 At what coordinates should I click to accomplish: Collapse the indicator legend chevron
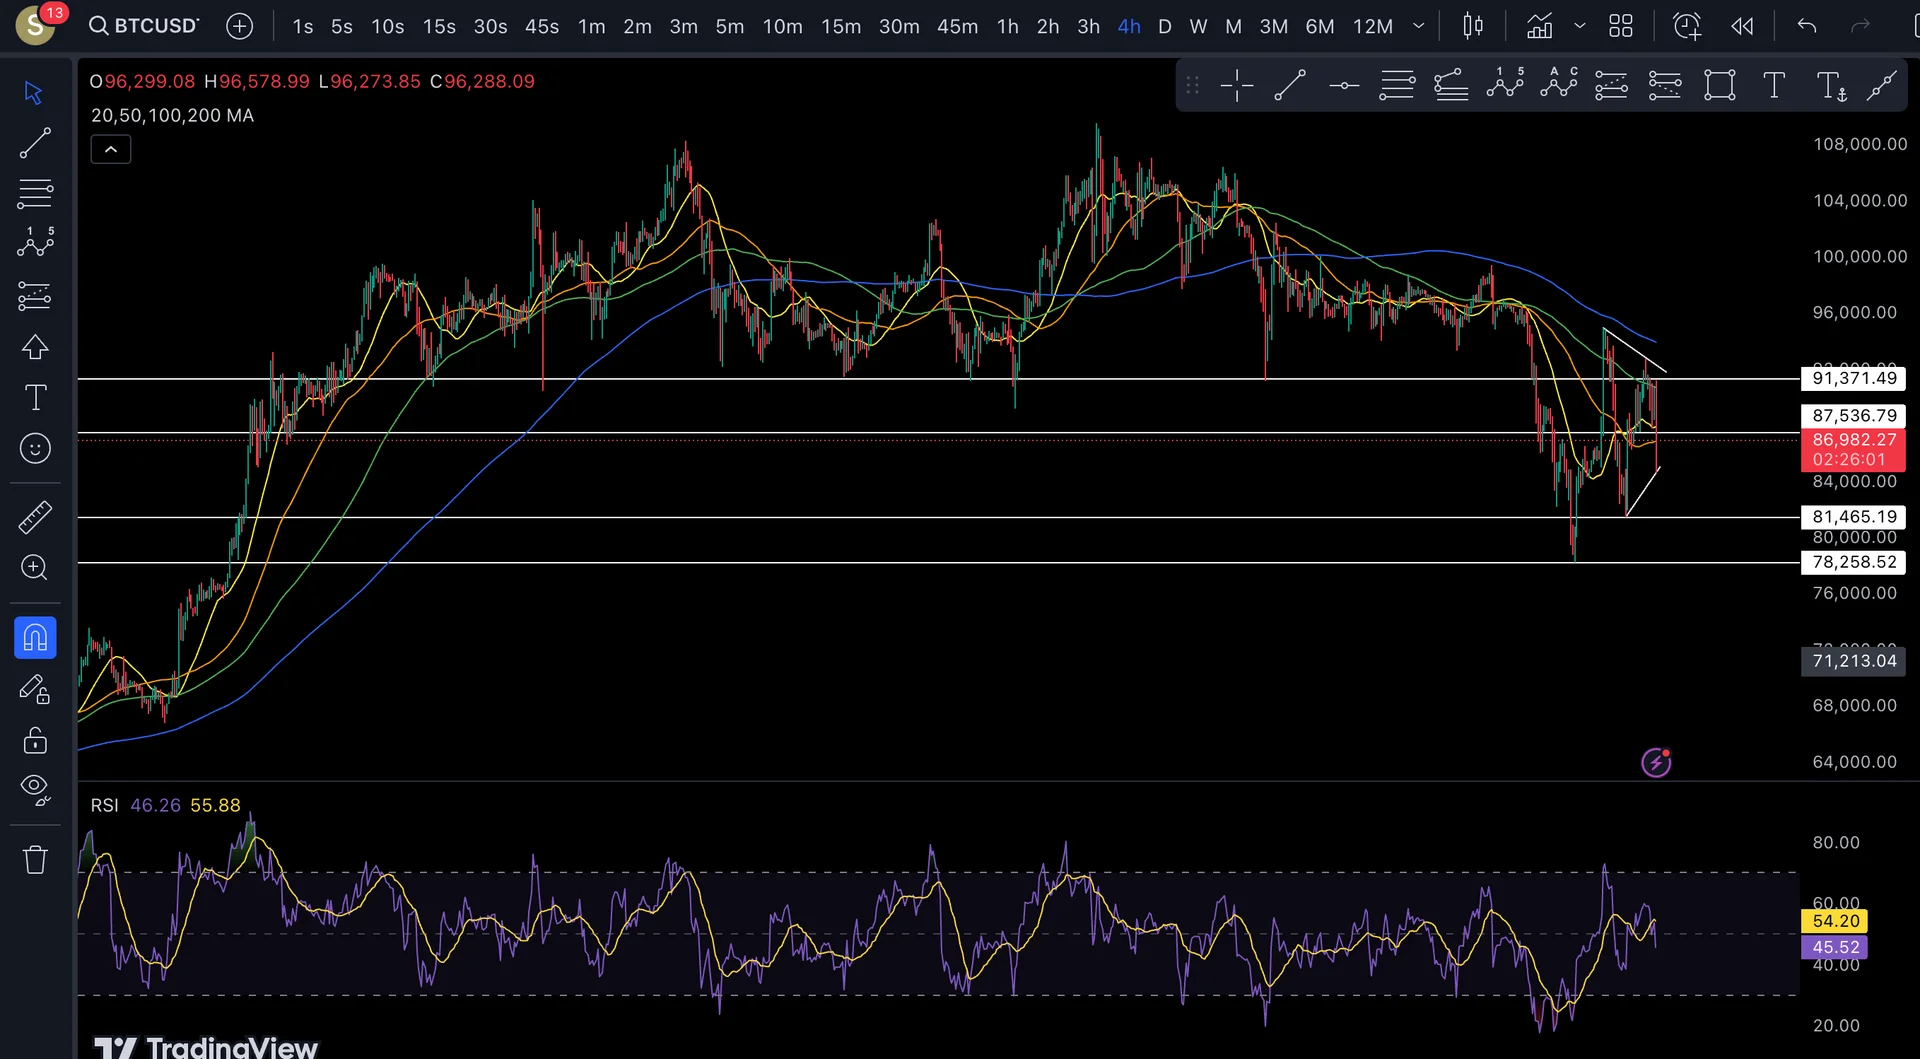pos(111,150)
